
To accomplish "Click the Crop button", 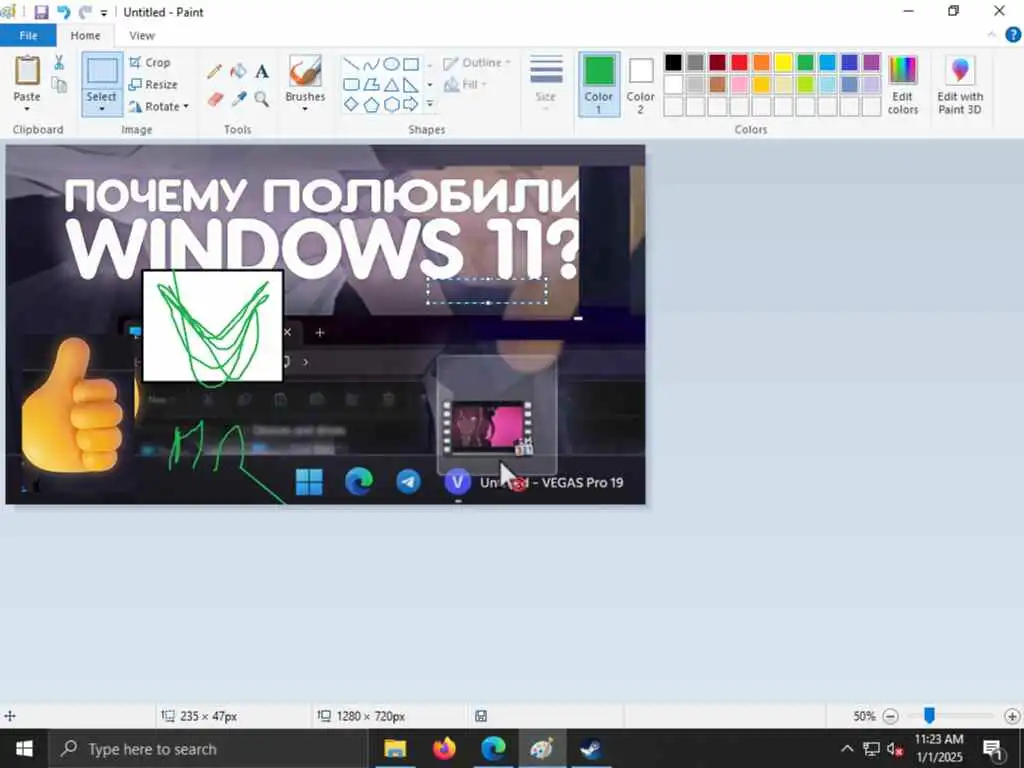I will pyautogui.click(x=150, y=63).
